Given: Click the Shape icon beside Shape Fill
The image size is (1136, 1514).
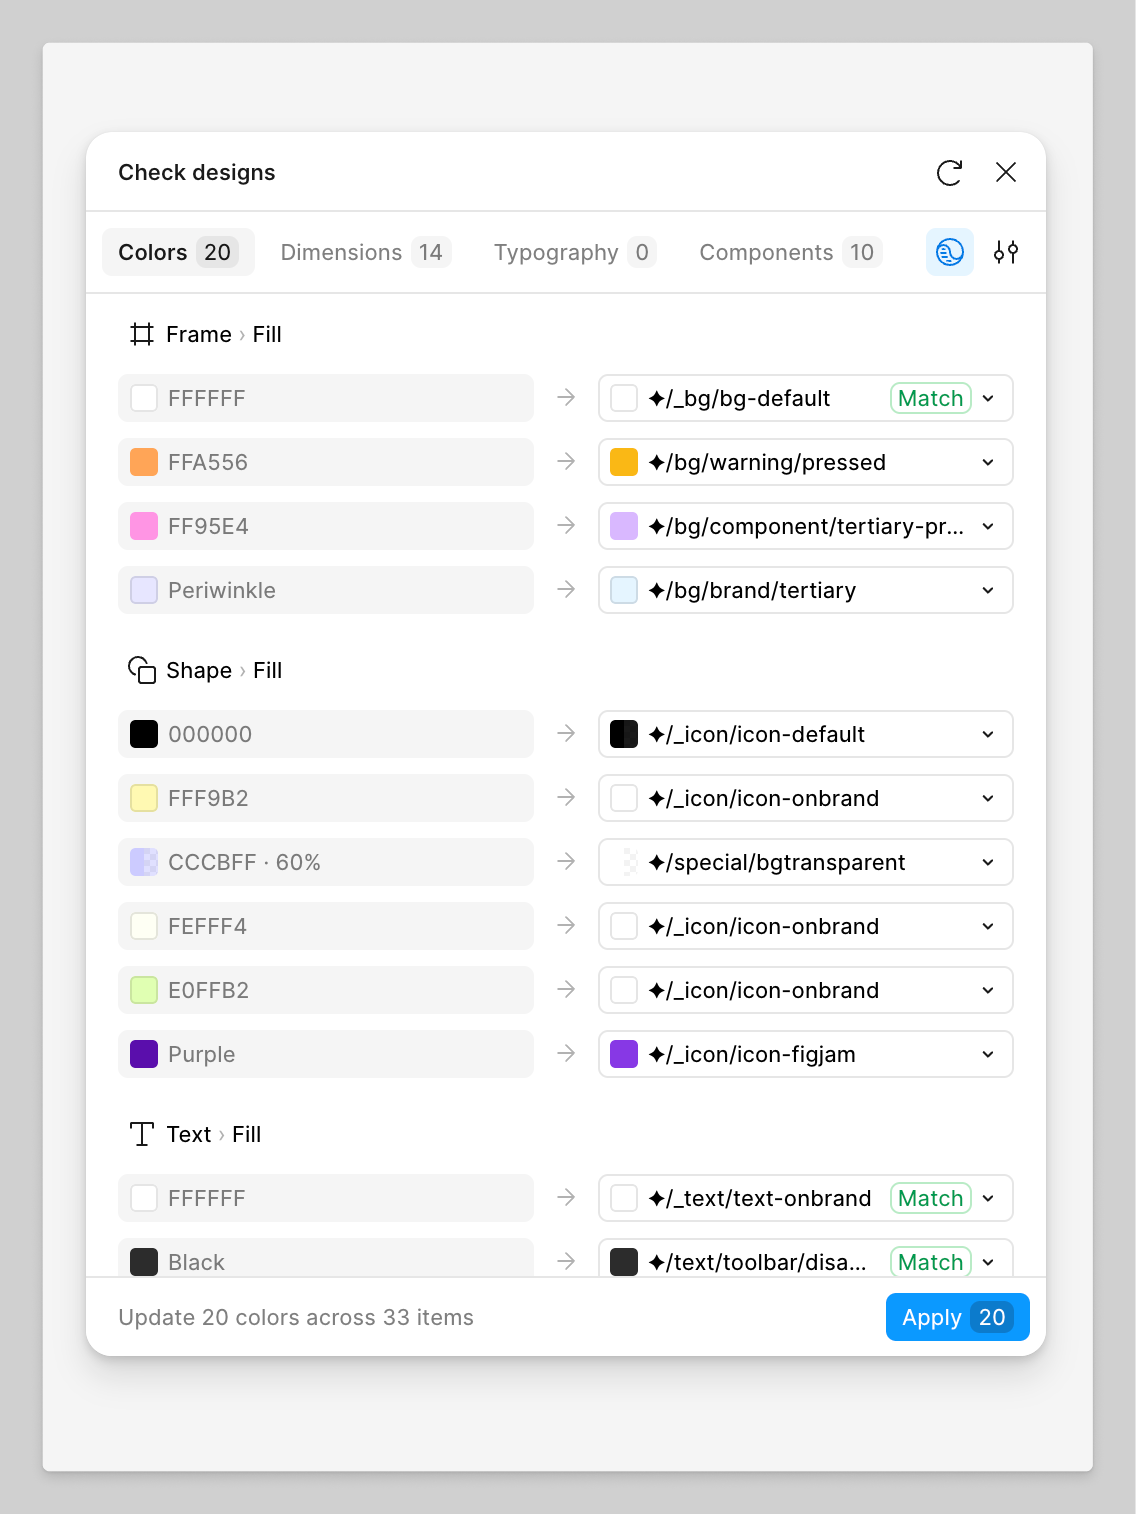Looking at the screenshot, I should click(x=142, y=670).
